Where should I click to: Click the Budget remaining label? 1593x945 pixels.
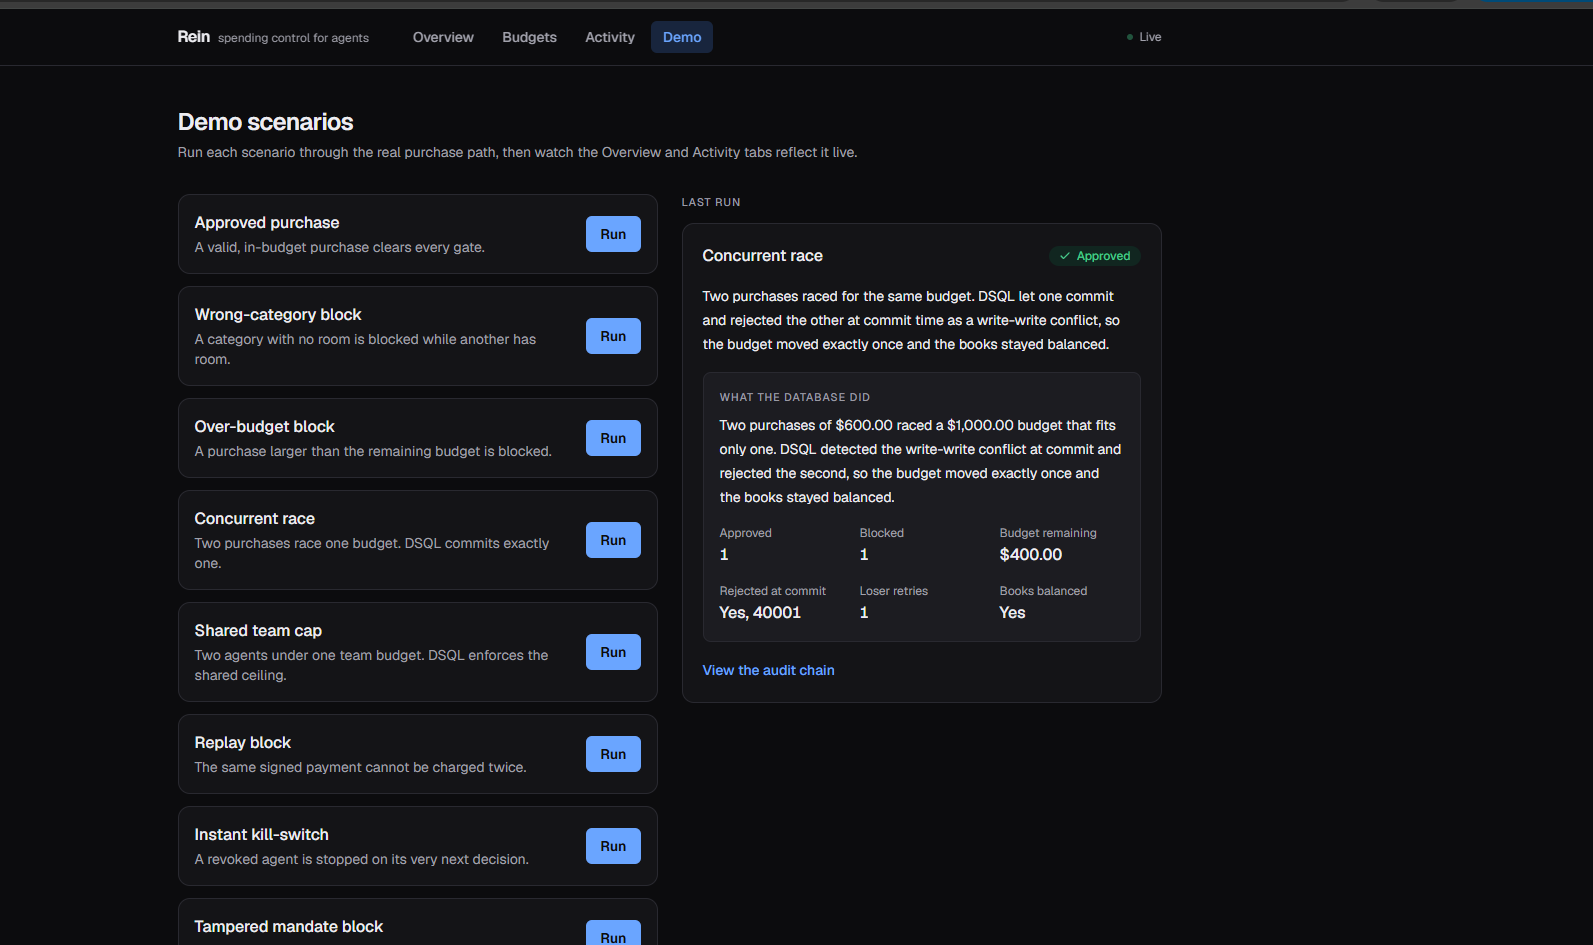(x=1048, y=533)
